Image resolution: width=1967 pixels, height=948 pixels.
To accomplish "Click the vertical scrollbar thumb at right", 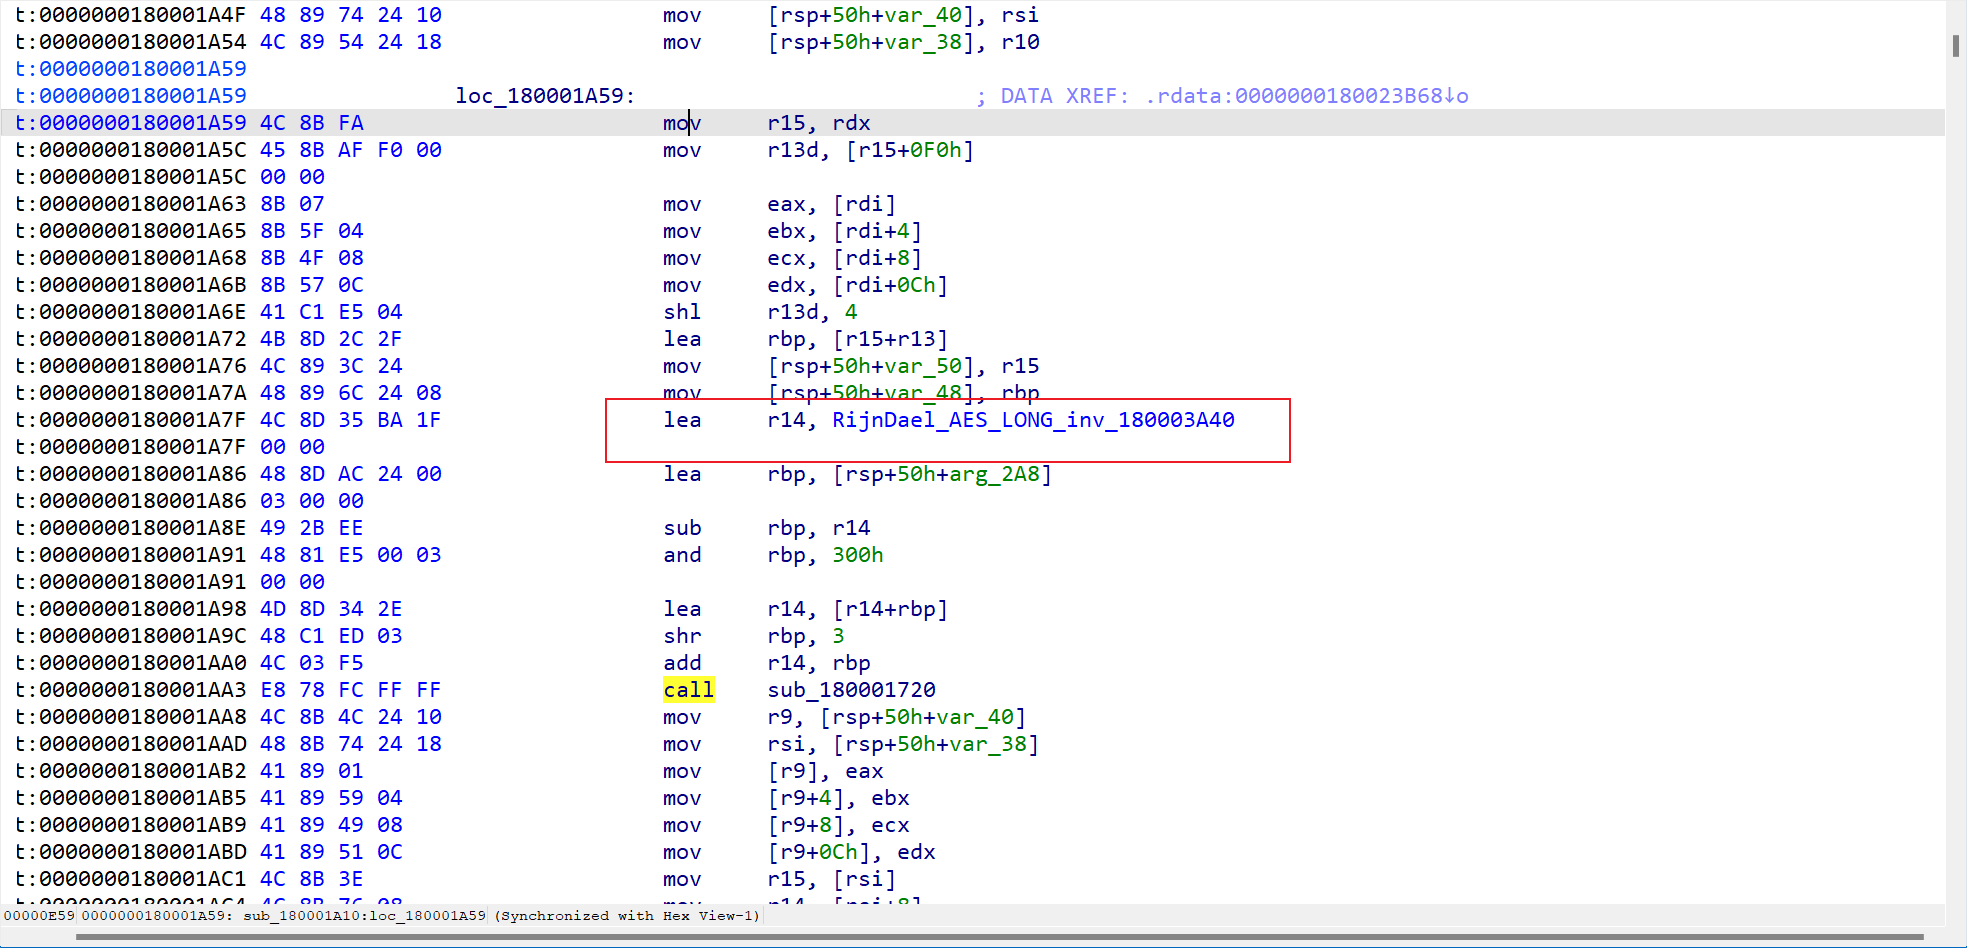I will tap(1955, 46).
